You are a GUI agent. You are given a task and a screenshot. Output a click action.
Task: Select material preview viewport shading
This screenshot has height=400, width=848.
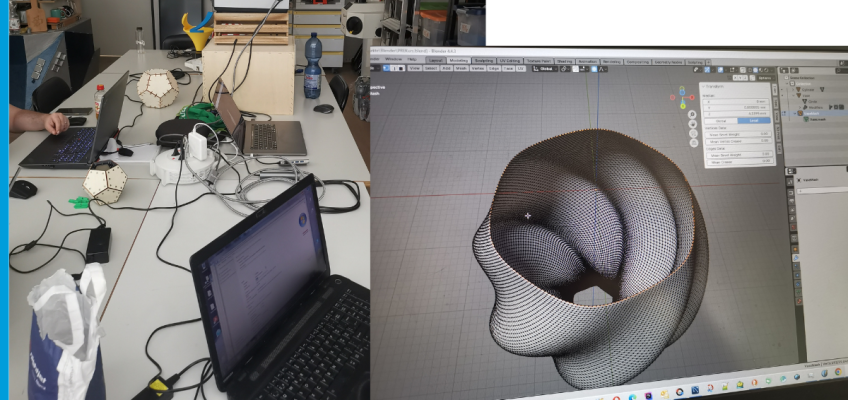(761, 70)
